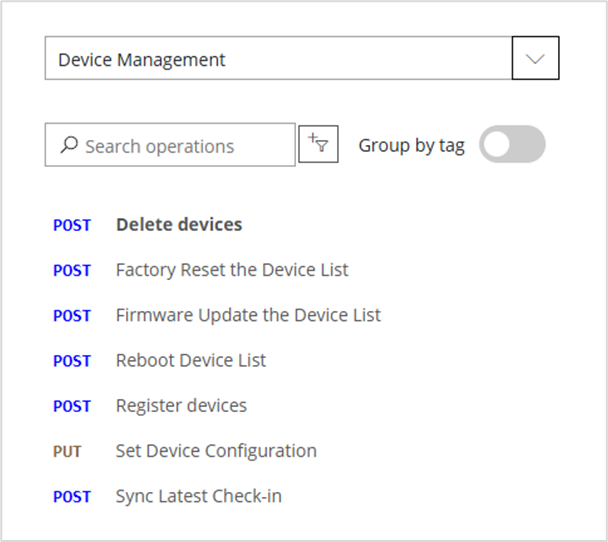Click POST badge next to Register devices
Viewport: 608px width, 542px height.
(72, 407)
